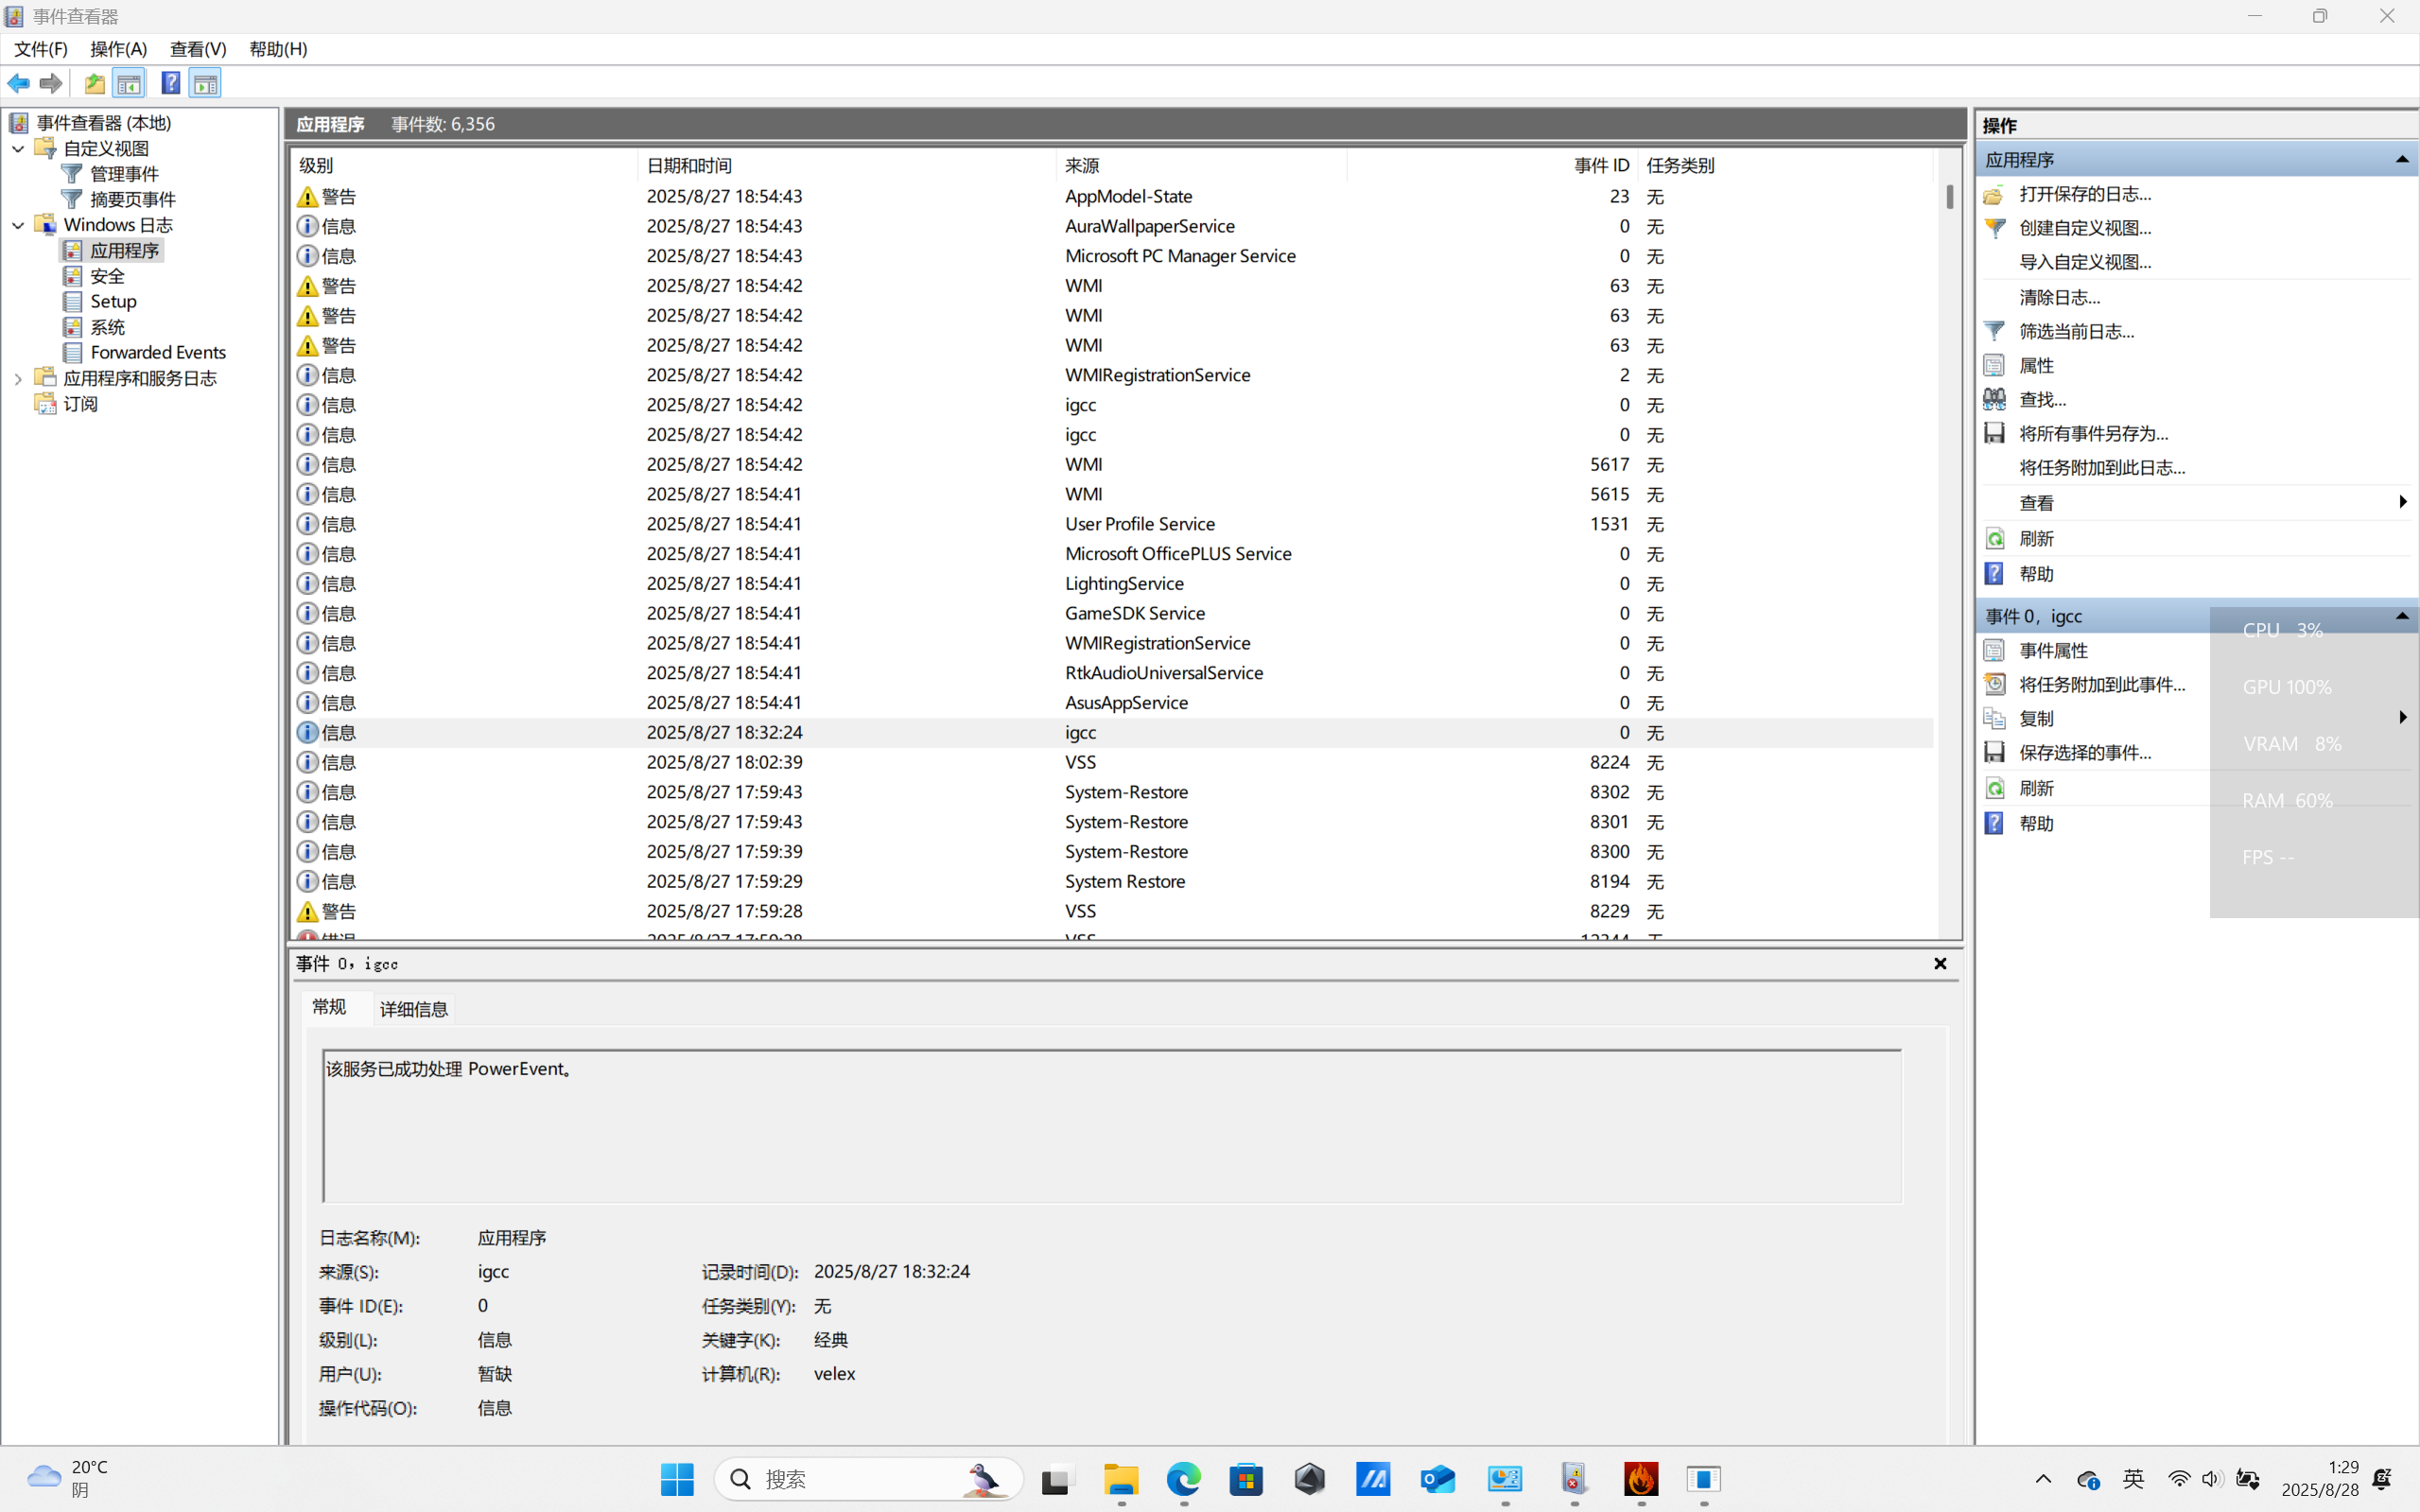Expand the 查看 submenu arrow

tap(2402, 502)
